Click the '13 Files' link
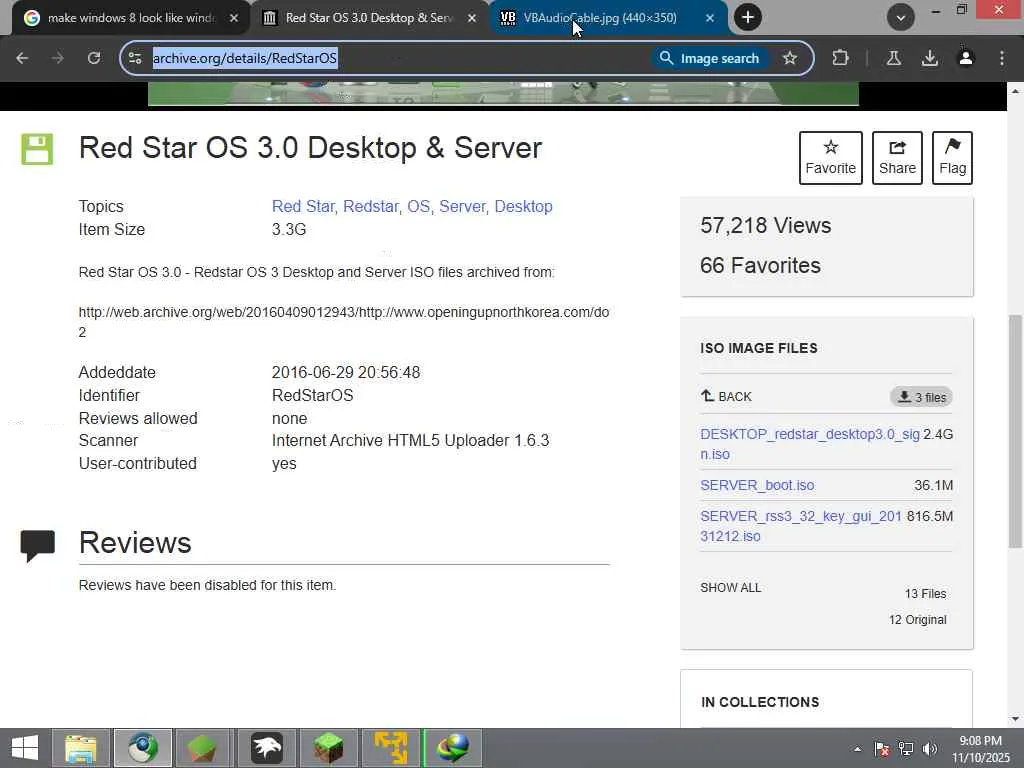Image resolution: width=1024 pixels, height=768 pixels. (925, 594)
